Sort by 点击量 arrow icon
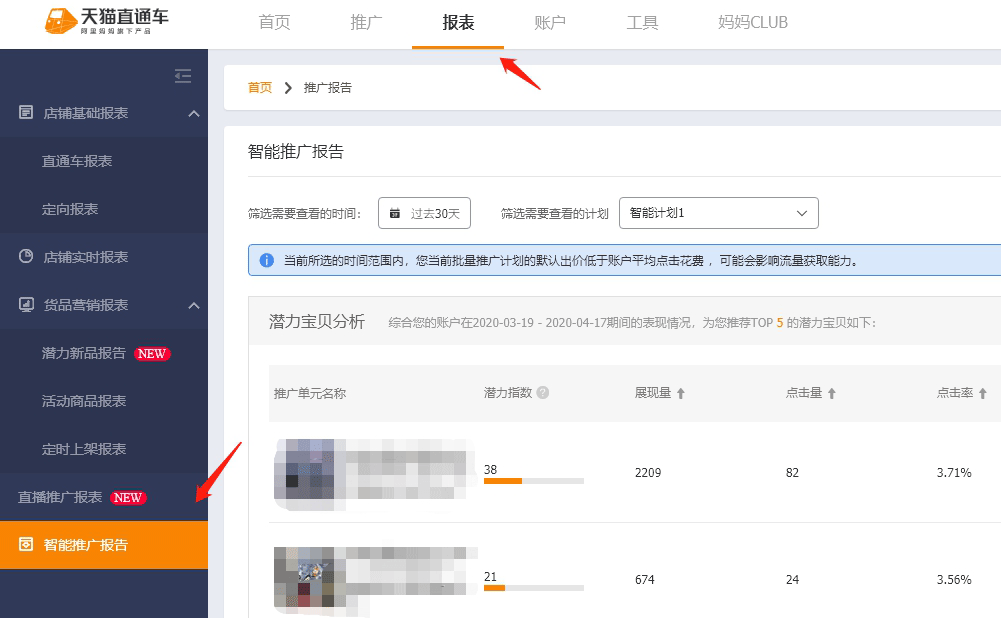This screenshot has height=618, width=1001. [832, 393]
